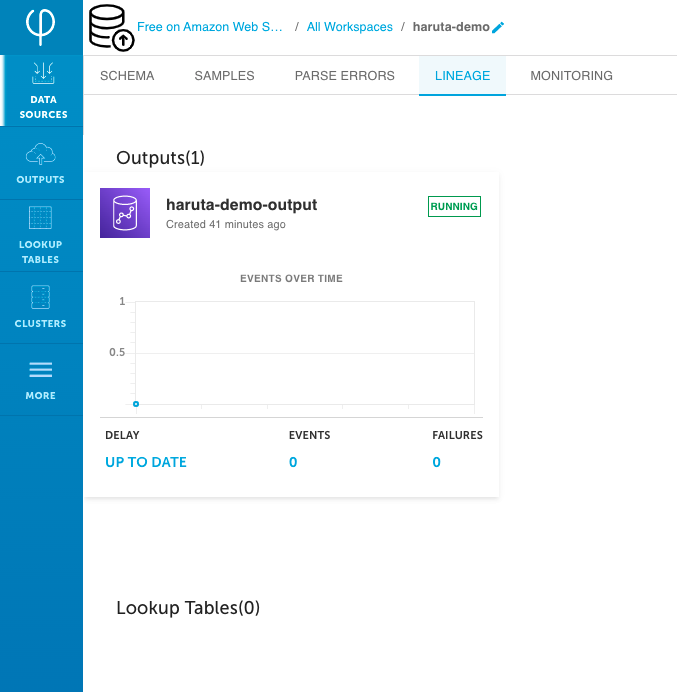Click the data source database icon
The width and height of the screenshot is (677, 692).
click(111, 27)
